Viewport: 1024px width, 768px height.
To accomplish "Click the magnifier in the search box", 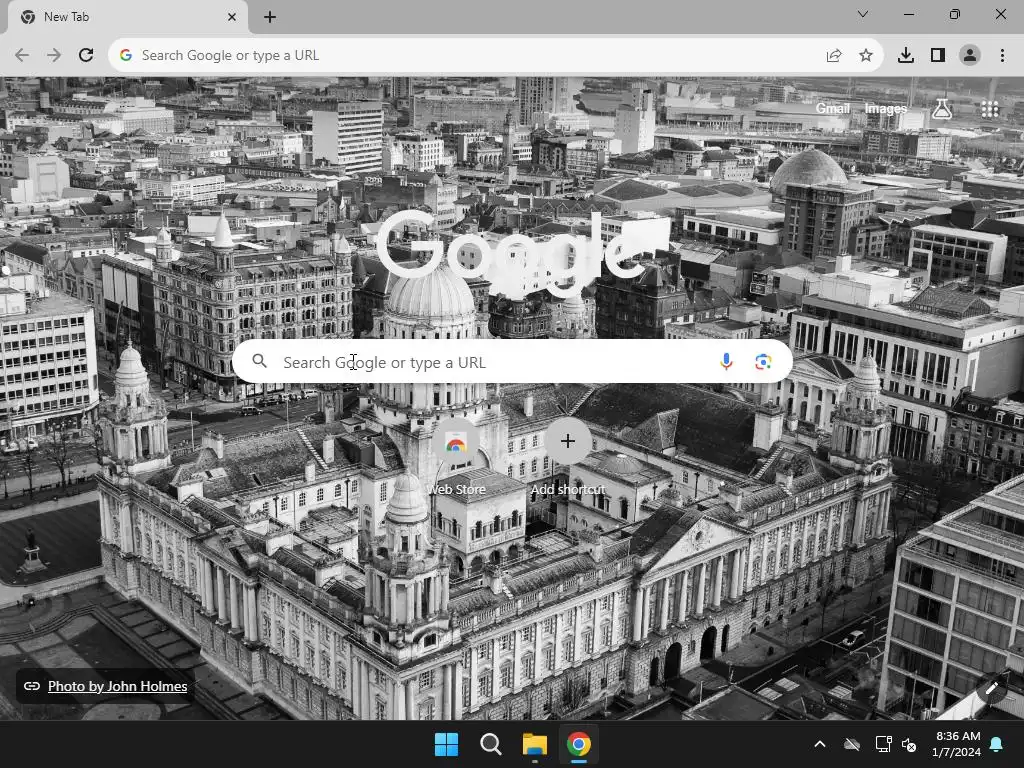I will pos(260,360).
